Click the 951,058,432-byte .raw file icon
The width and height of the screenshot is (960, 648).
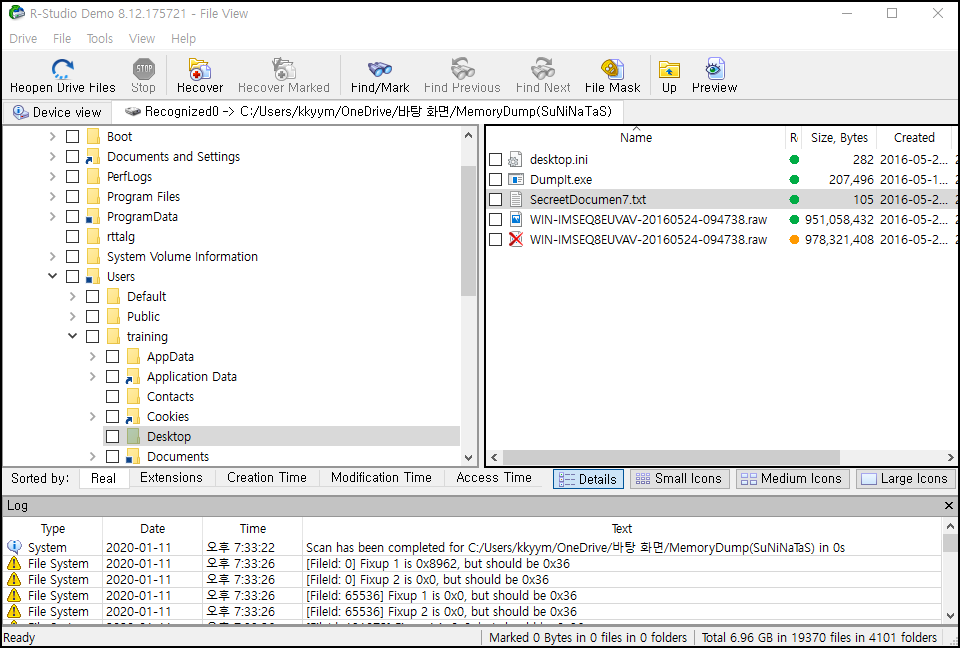tap(516, 219)
